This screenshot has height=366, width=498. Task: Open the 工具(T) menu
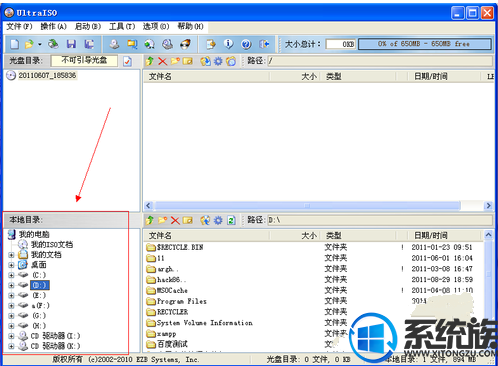(122, 26)
